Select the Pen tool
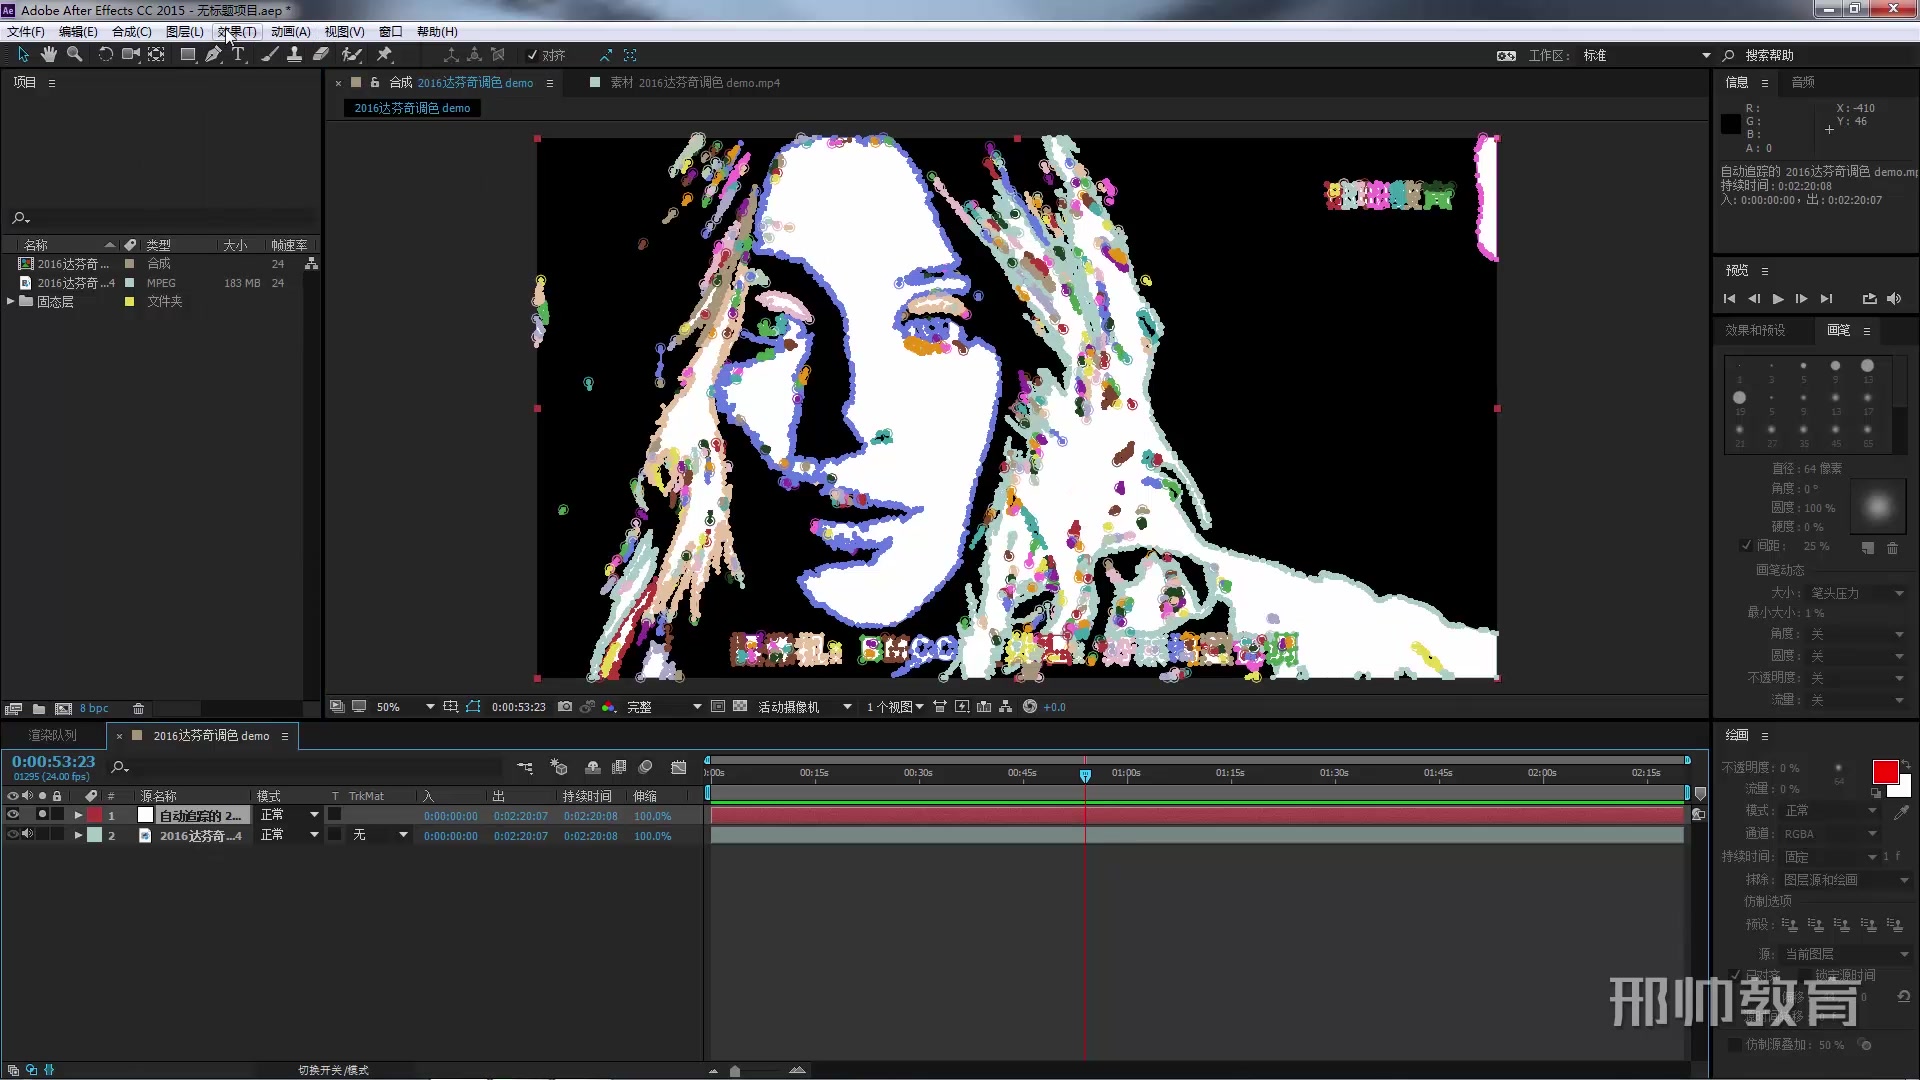The image size is (1920, 1080). [213, 55]
